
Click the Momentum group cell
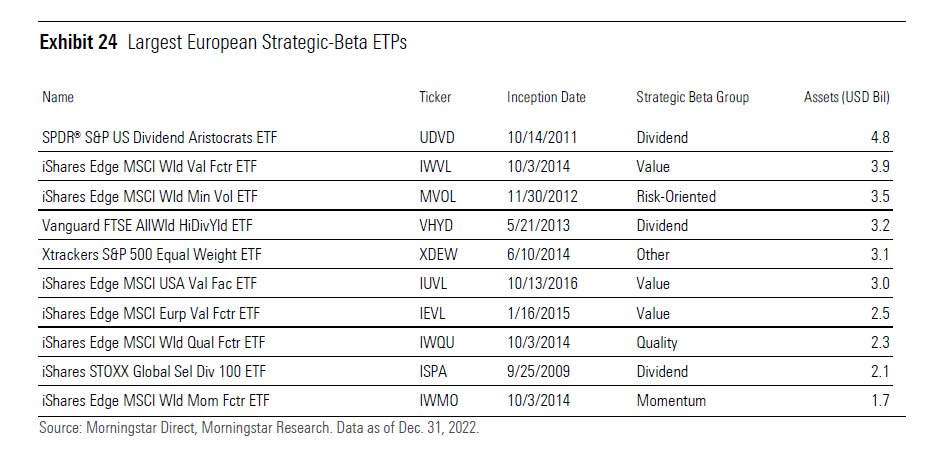click(x=671, y=401)
